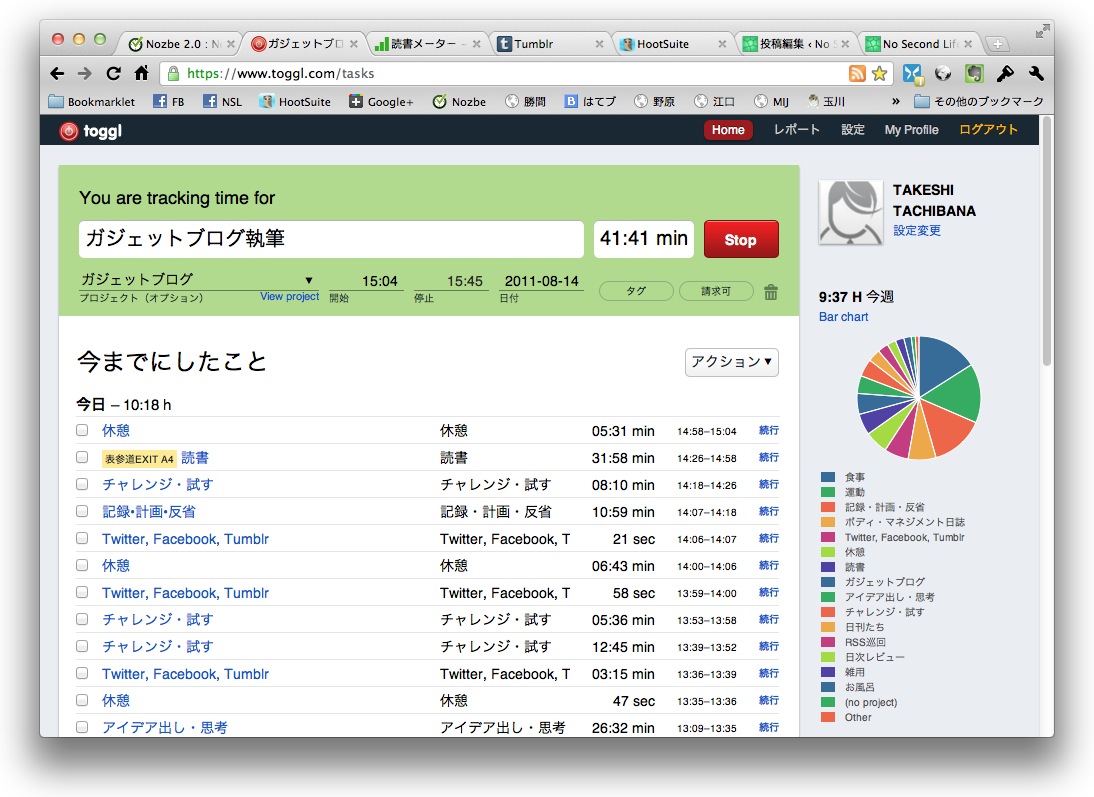Click the Bar chart link
1094x797 pixels.
click(x=843, y=317)
